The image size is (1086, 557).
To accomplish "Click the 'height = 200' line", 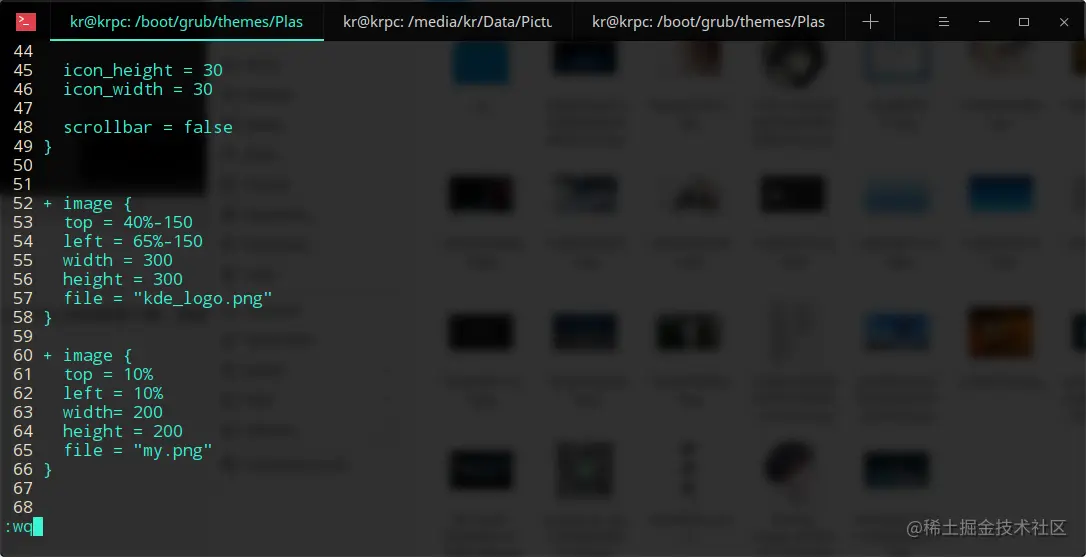I will [x=123, y=432].
